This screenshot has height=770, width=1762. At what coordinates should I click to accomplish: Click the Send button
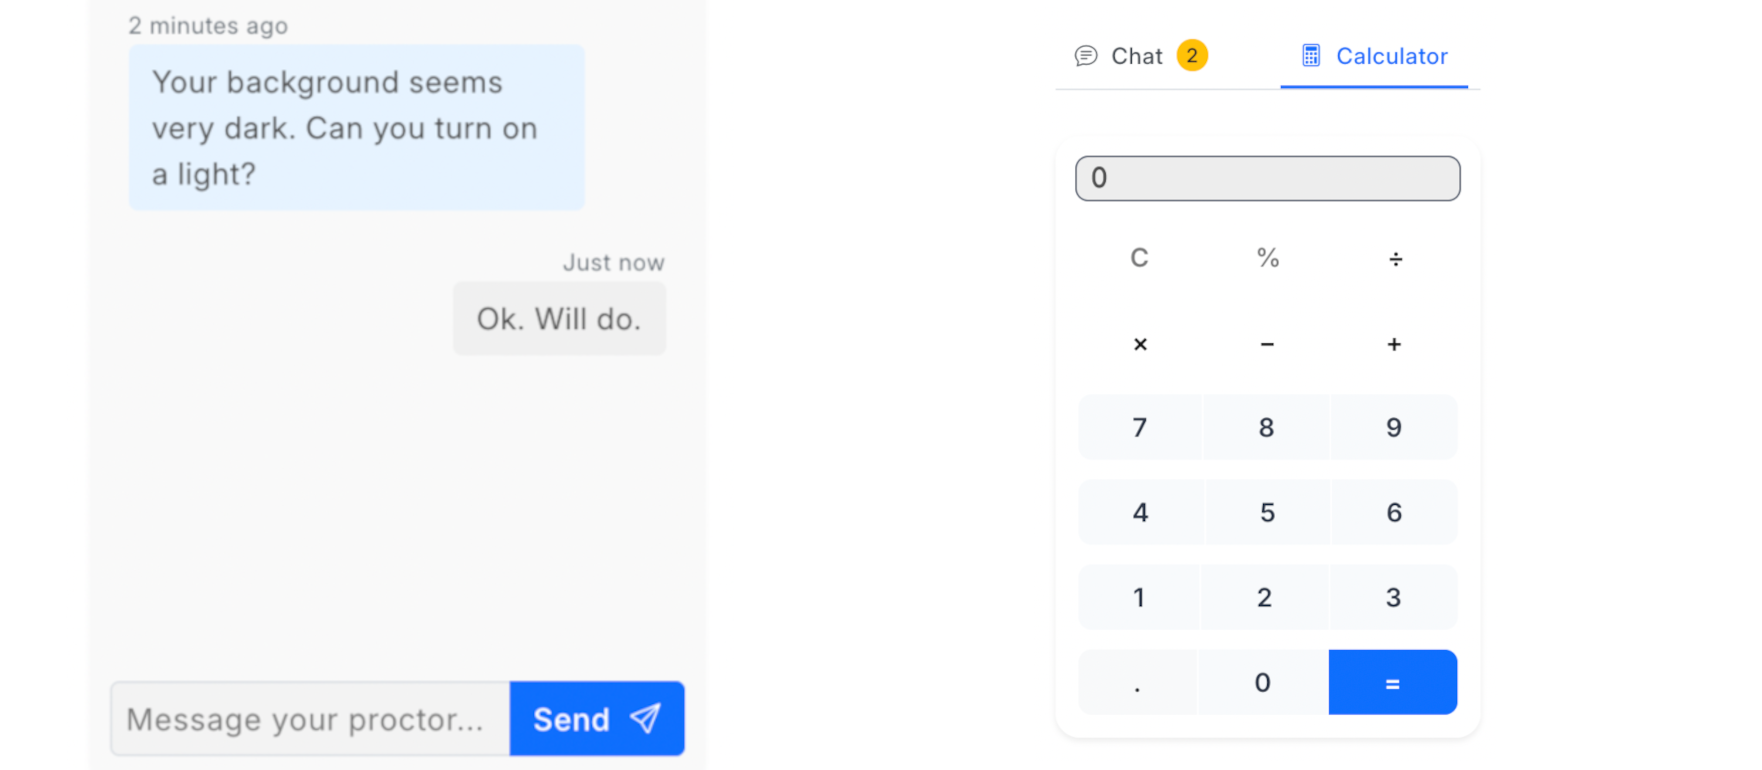(597, 719)
